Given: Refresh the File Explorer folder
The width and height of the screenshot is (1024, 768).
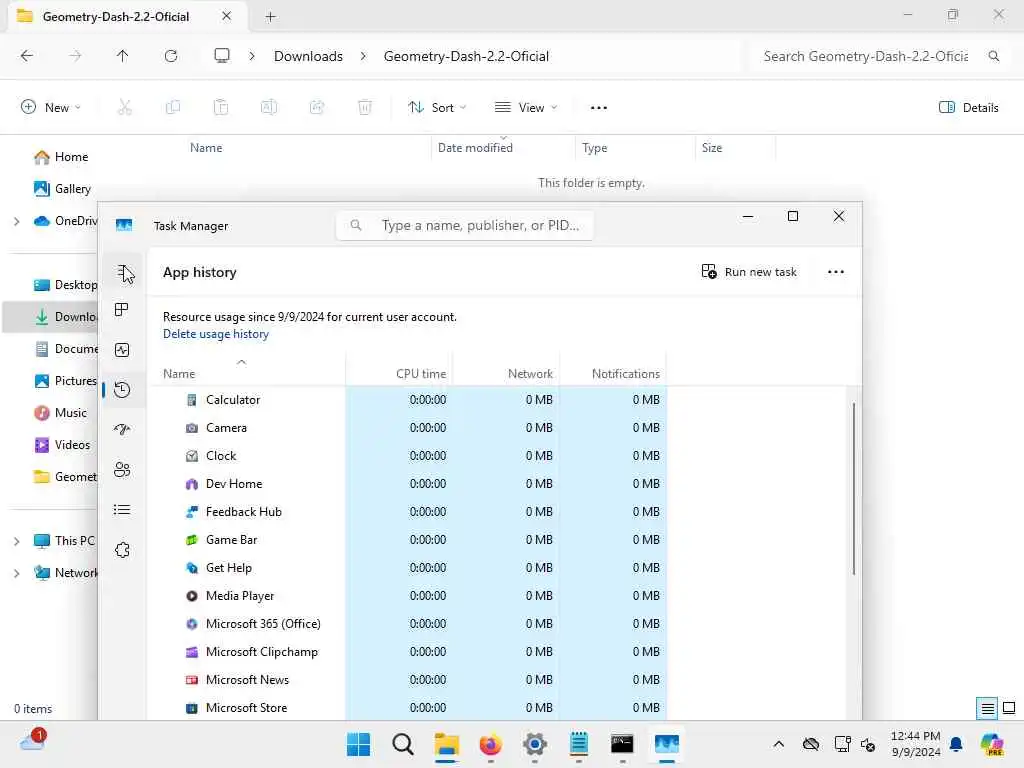Looking at the screenshot, I should (x=171, y=56).
